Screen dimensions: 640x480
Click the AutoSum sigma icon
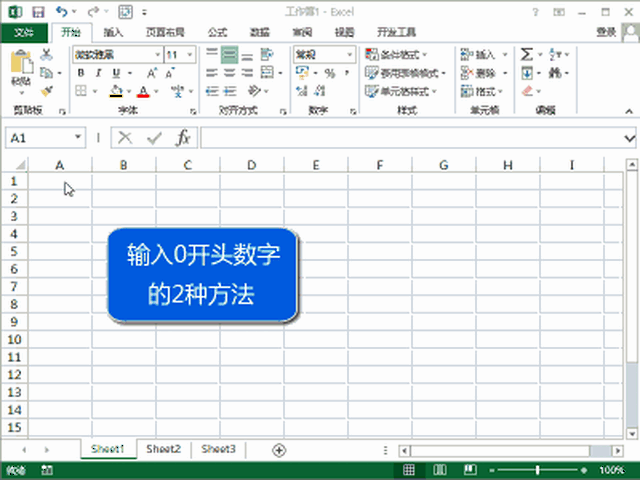[x=527, y=54]
